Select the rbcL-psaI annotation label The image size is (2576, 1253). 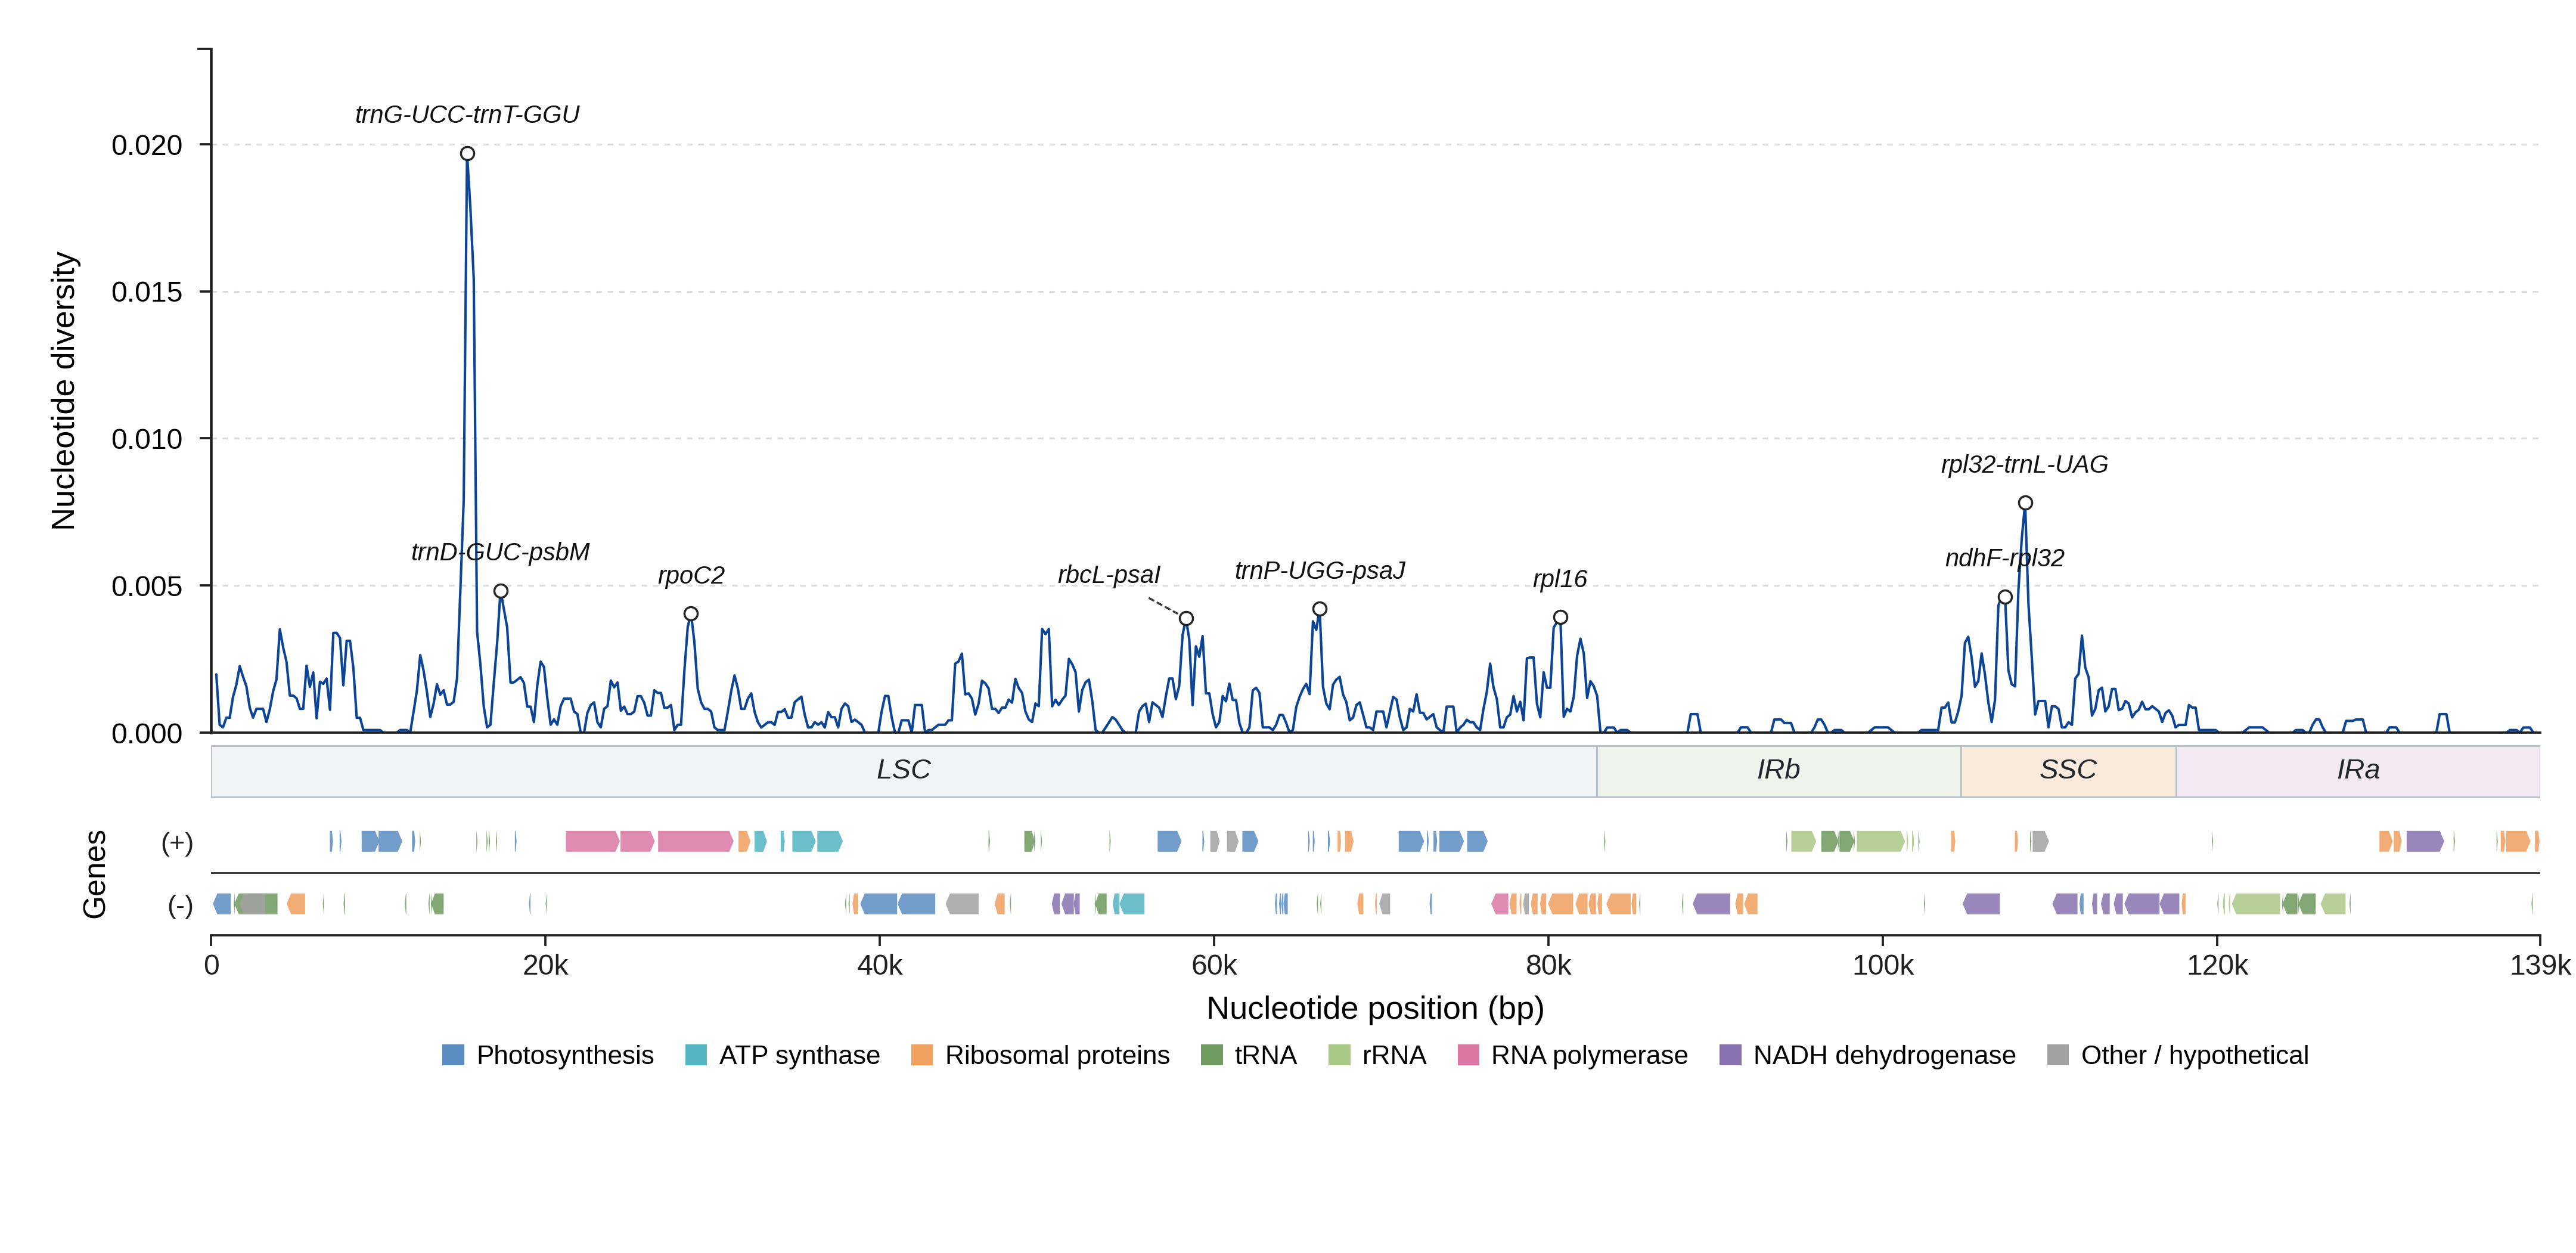(1109, 575)
